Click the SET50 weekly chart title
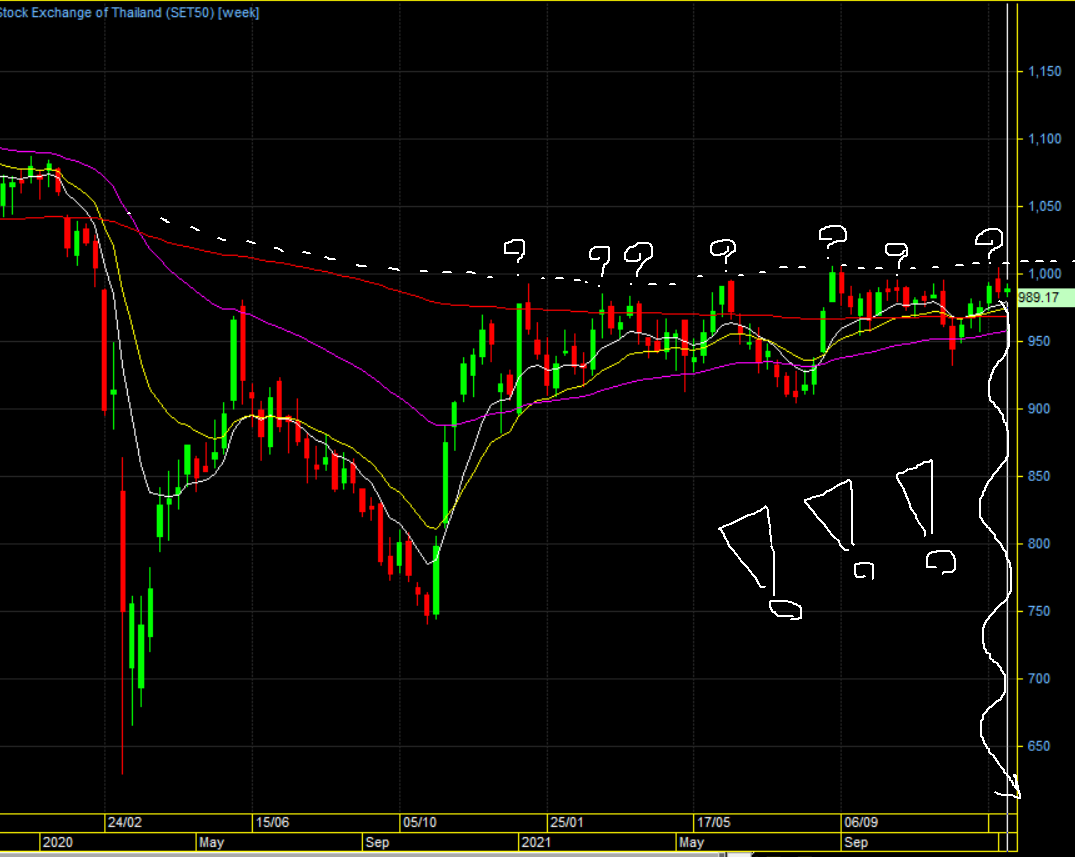 point(129,12)
